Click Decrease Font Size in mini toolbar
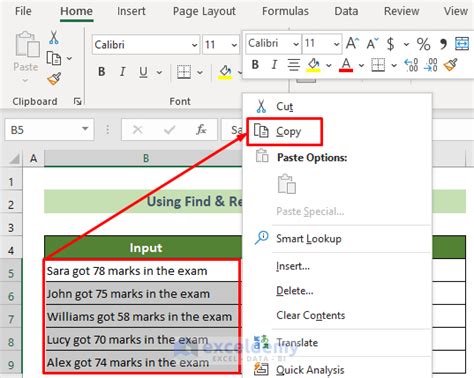474x378 pixels. pos(372,43)
